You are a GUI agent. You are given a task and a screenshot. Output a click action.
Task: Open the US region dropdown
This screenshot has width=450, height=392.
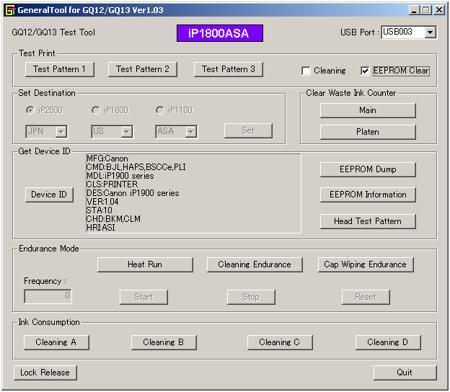(126, 131)
